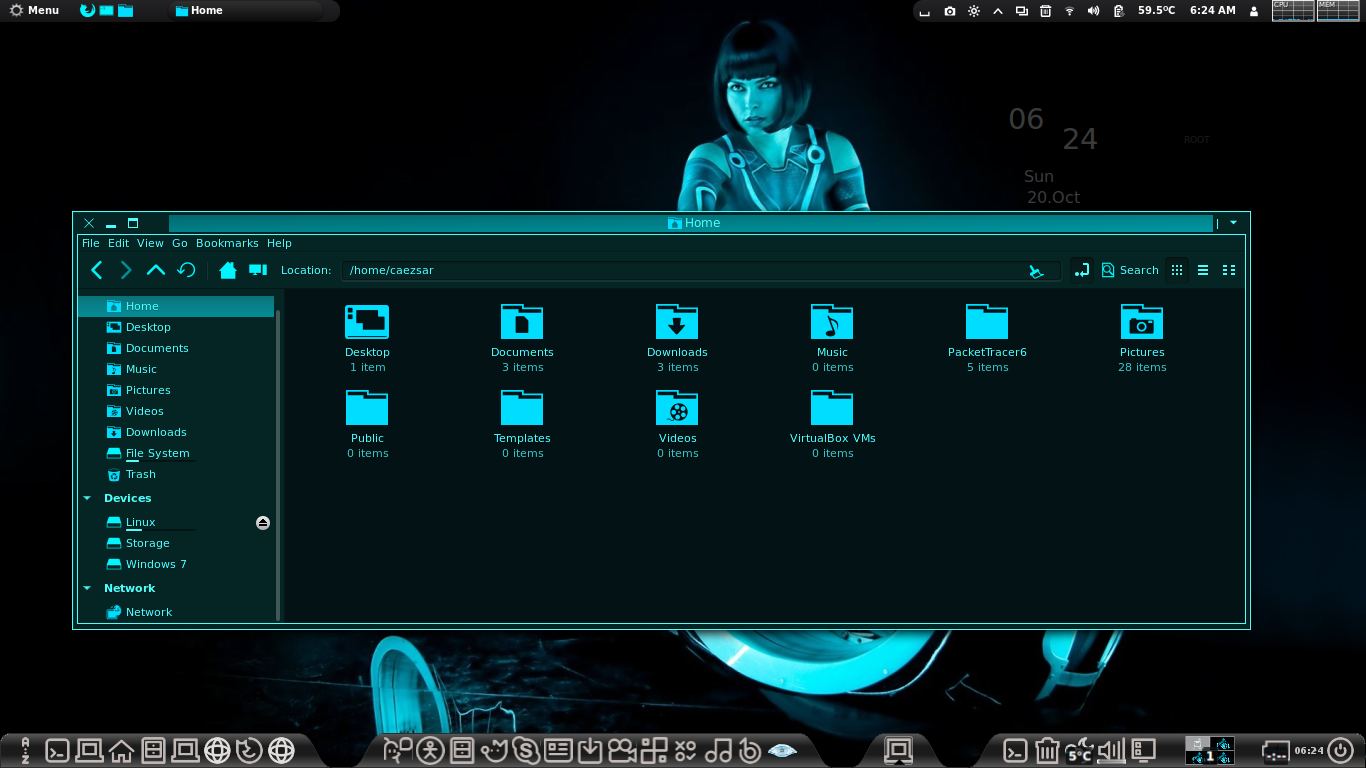Click the video camera icon in the dock

click(x=622, y=750)
